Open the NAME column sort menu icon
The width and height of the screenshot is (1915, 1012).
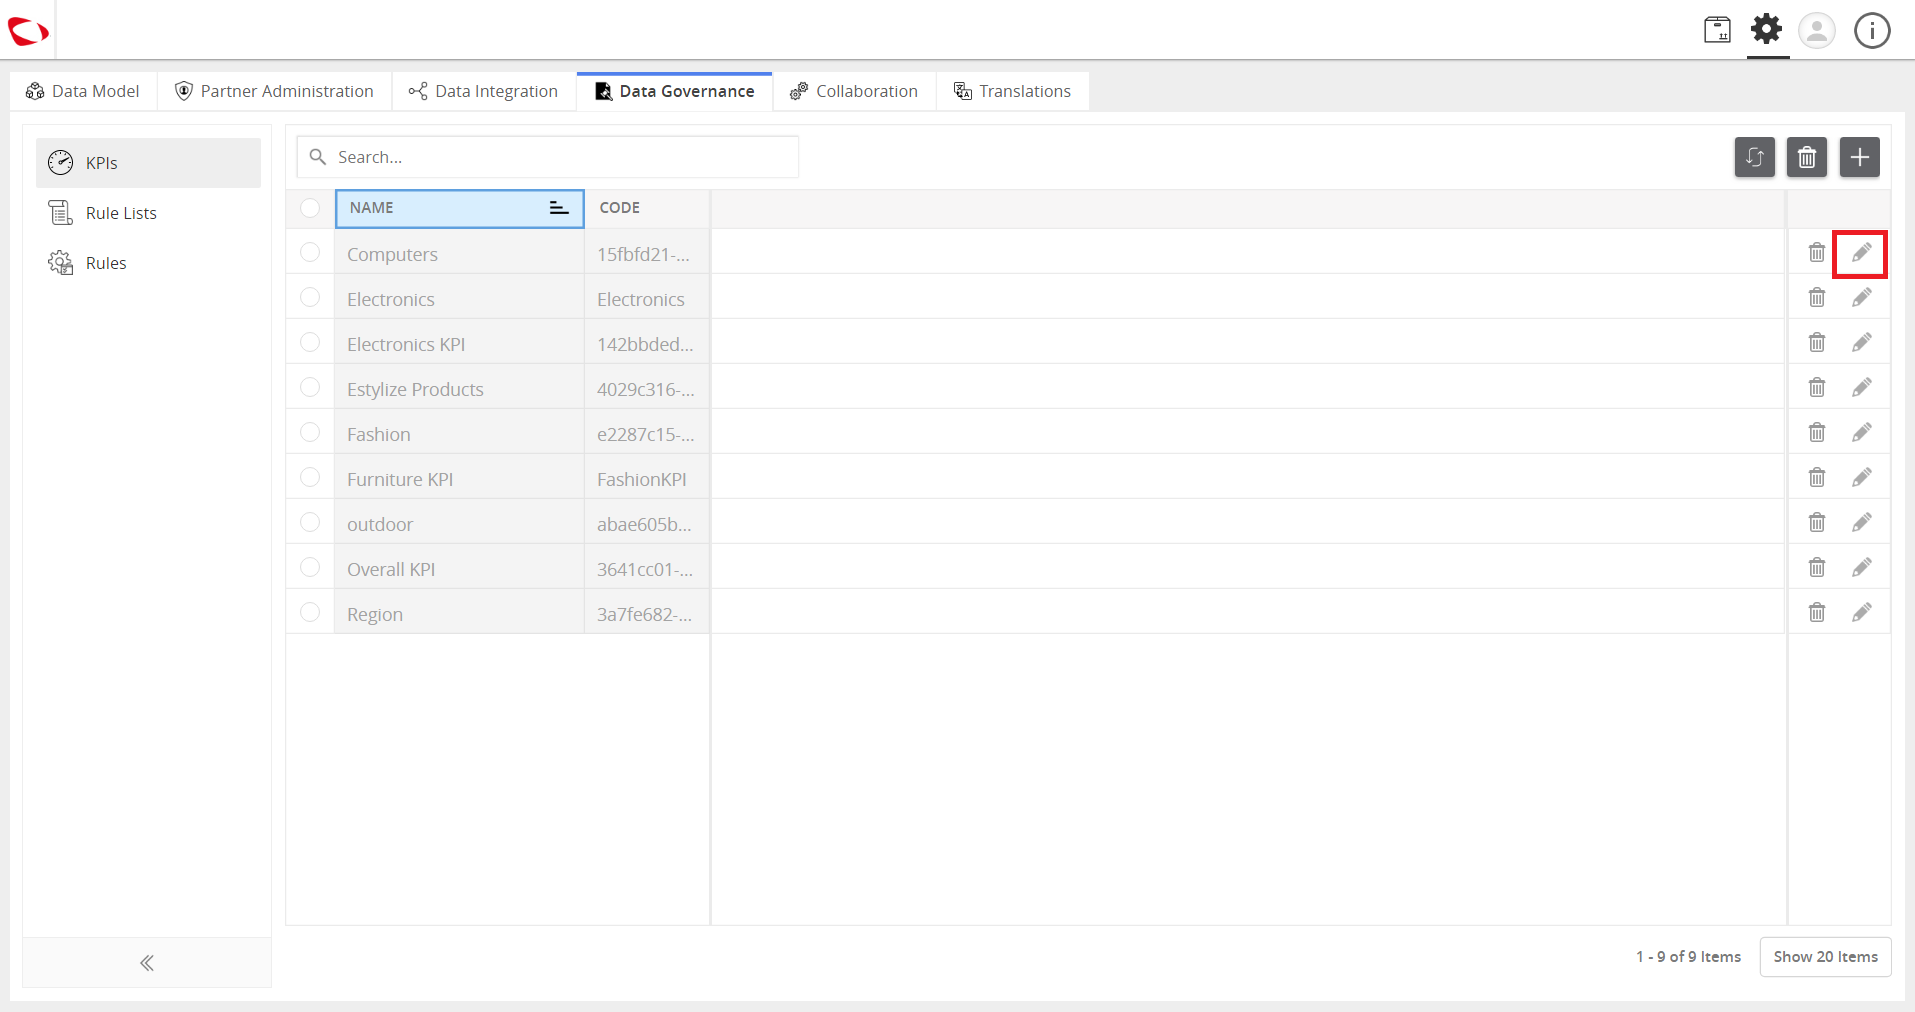tap(559, 208)
